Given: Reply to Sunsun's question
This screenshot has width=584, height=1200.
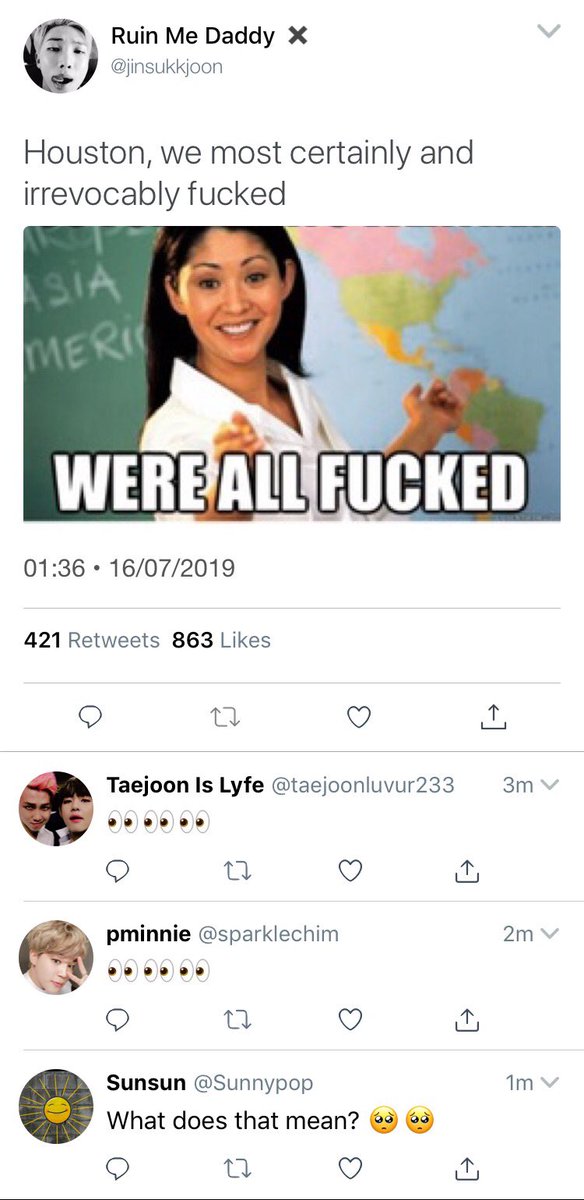Looking at the screenshot, I should click(x=118, y=1168).
